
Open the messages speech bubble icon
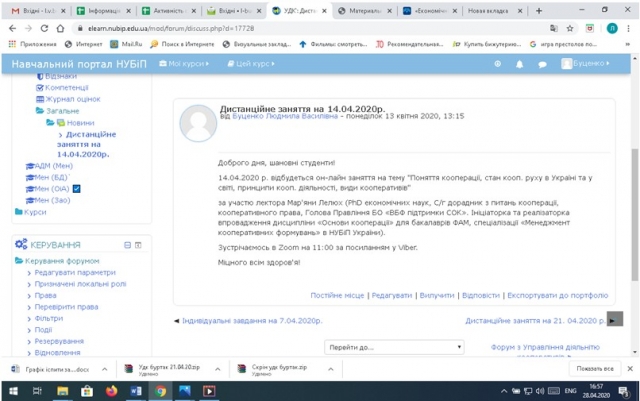(542, 64)
